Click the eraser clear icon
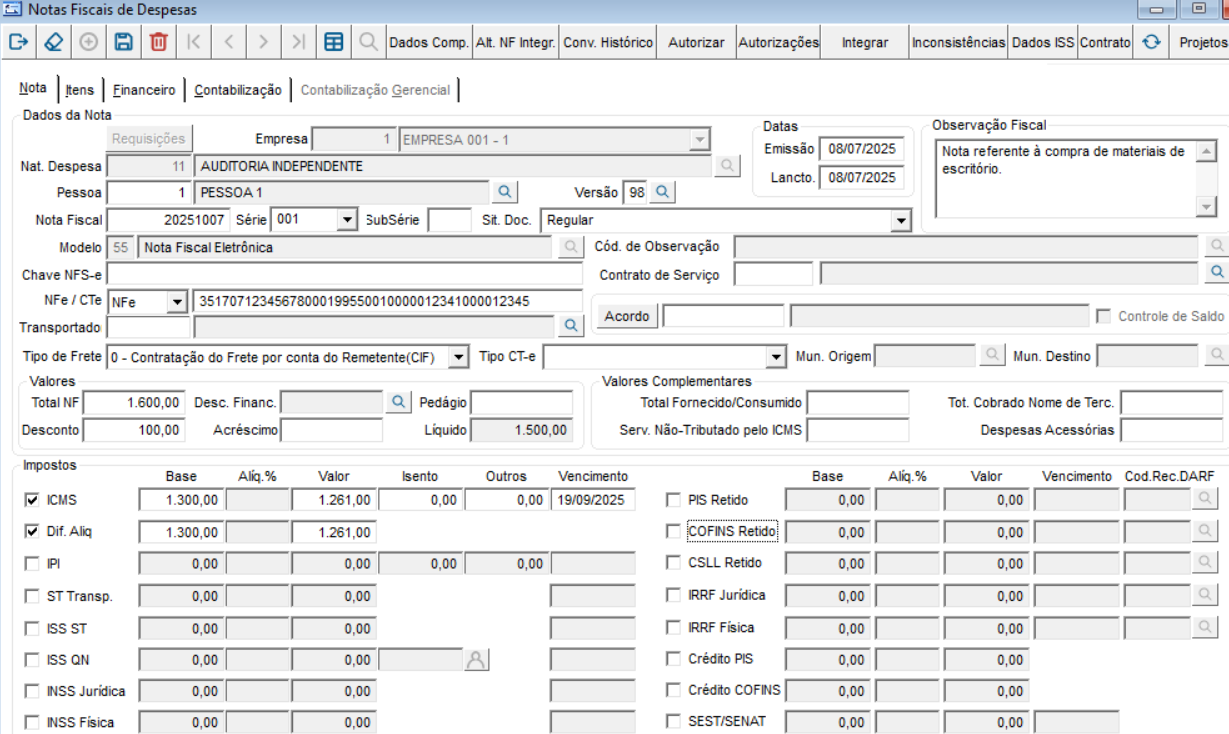This screenshot has width=1229, height=734. [x=53, y=42]
